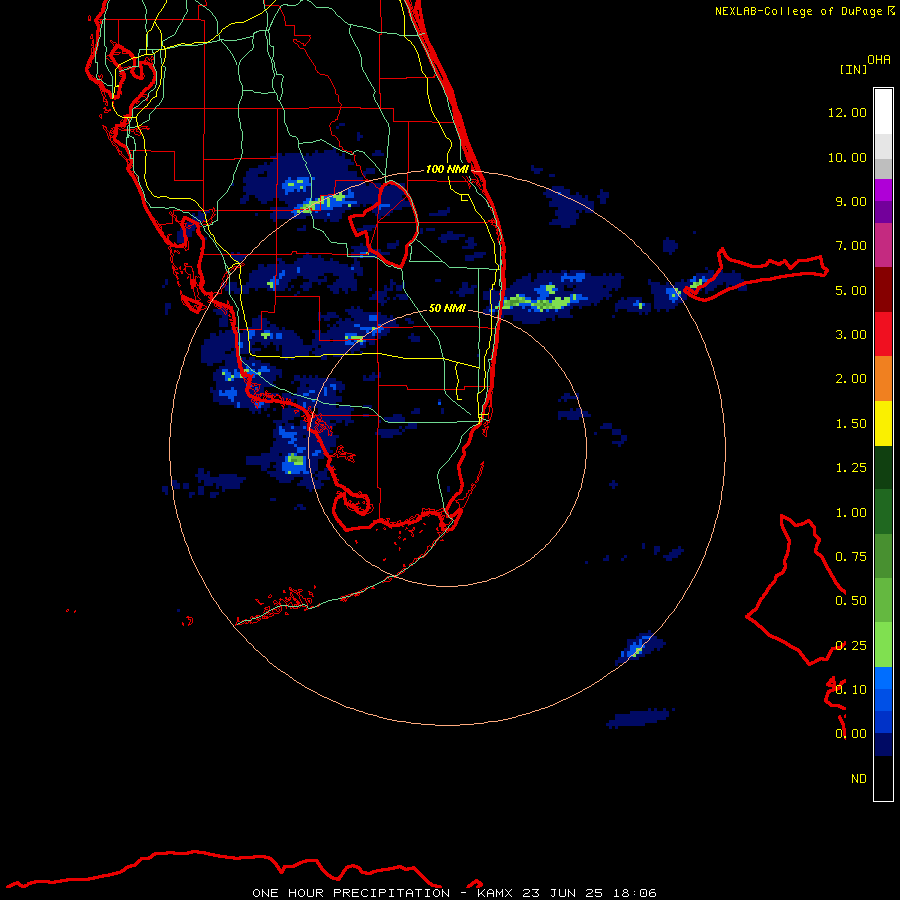
Task: Click the 0.75 legend value
Action: pyautogui.click(x=851, y=557)
